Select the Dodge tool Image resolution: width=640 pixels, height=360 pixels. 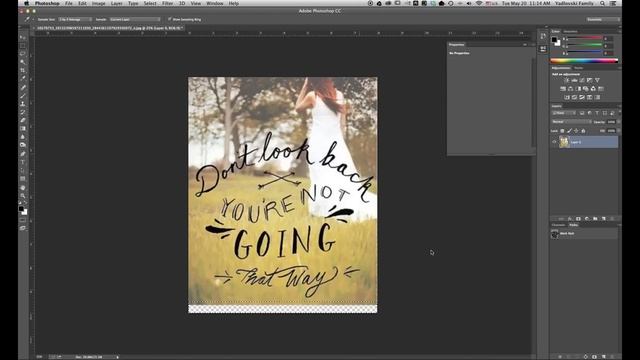point(23,145)
